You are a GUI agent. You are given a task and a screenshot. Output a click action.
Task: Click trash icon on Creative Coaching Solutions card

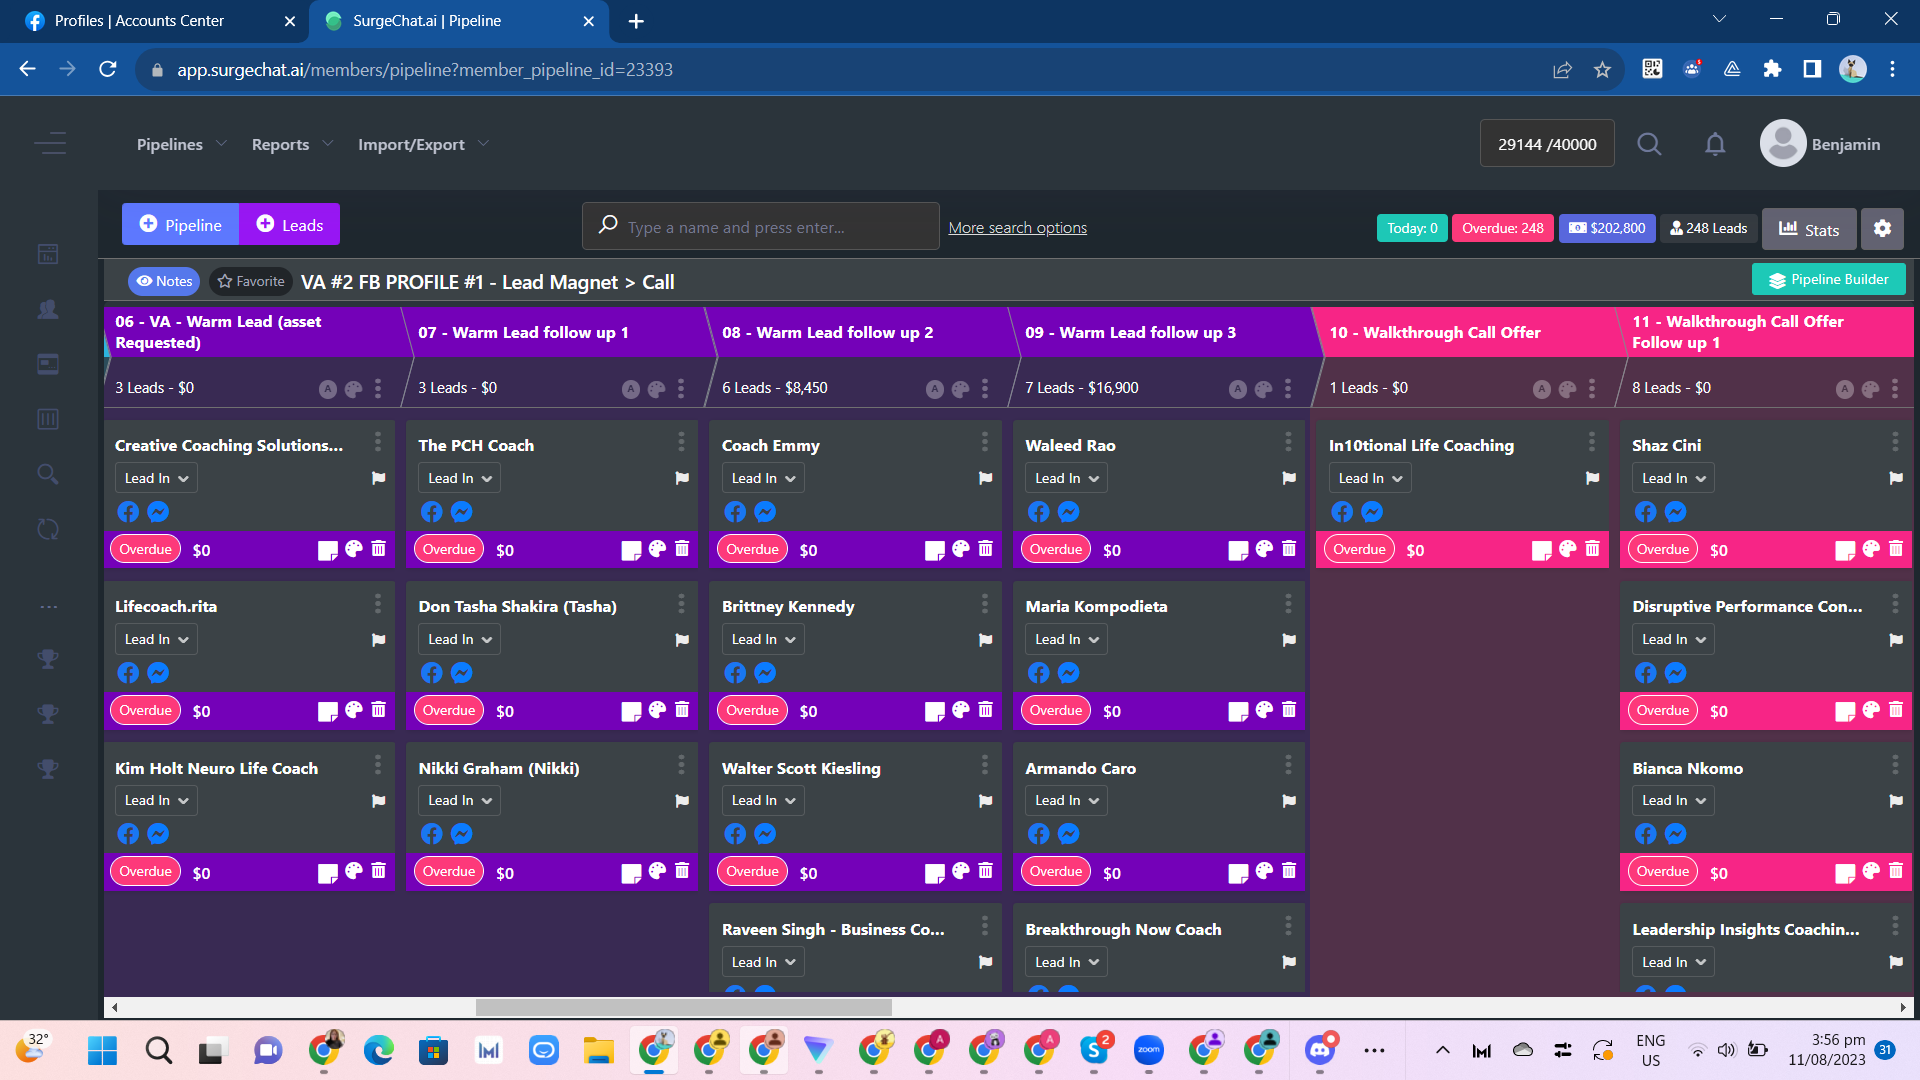(x=379, y=549)
